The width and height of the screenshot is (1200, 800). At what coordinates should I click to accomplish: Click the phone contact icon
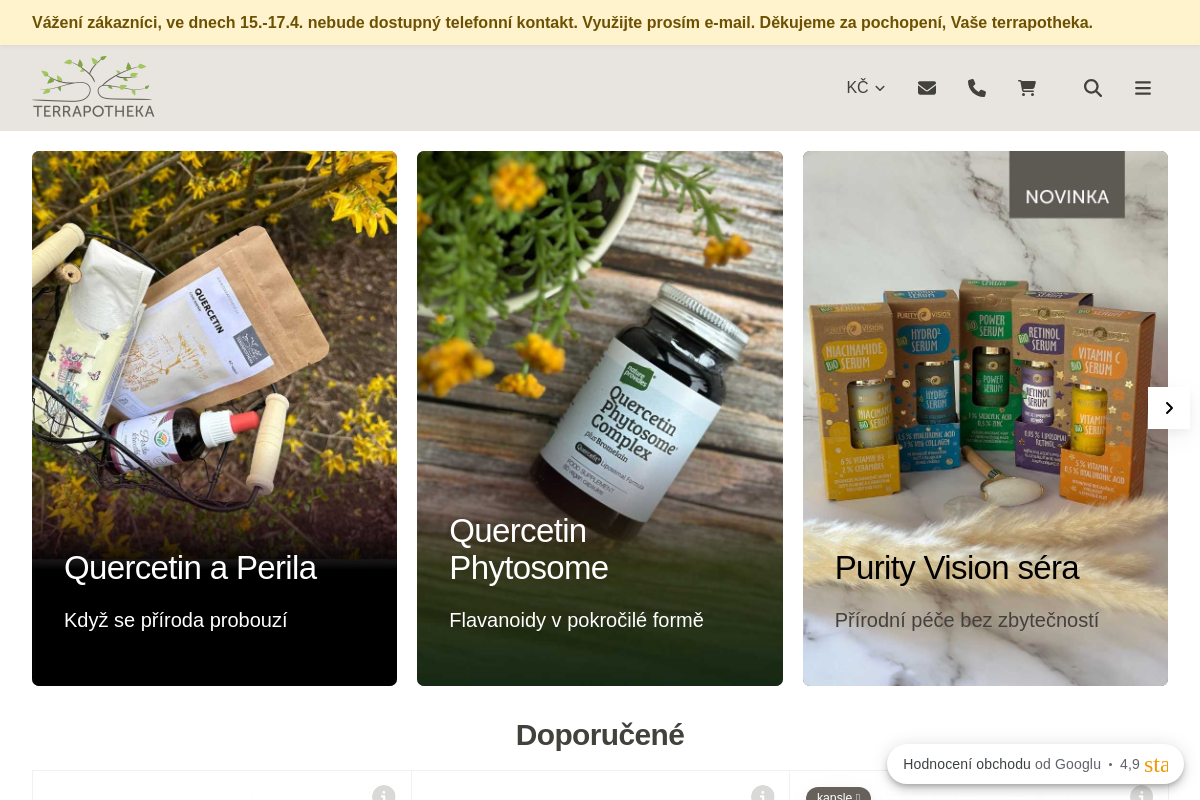click(977, 88)
